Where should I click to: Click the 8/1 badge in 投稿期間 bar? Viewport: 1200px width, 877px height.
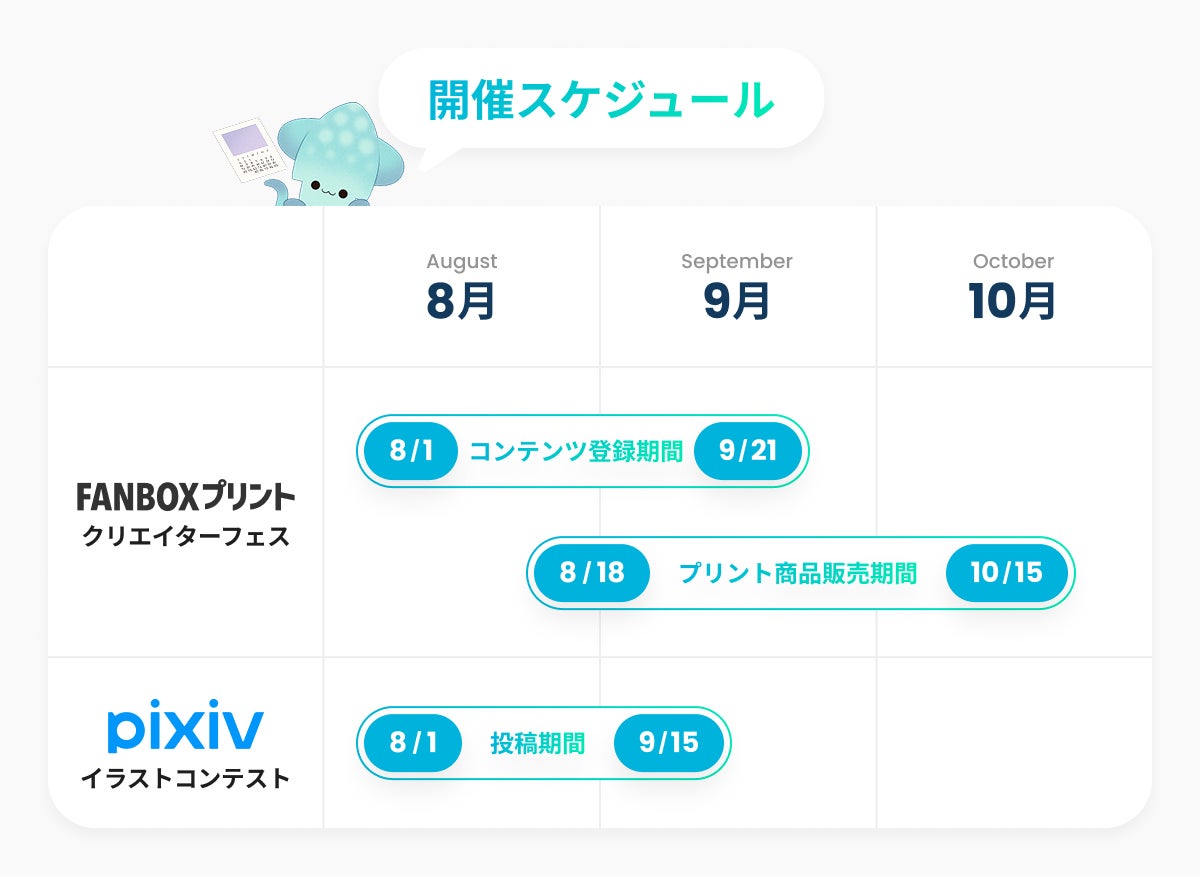[x=413, y=743]
